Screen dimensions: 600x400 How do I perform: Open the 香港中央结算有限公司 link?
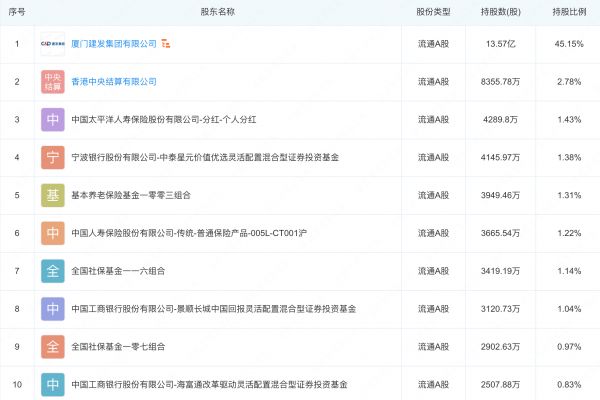(x=114, y=82)
